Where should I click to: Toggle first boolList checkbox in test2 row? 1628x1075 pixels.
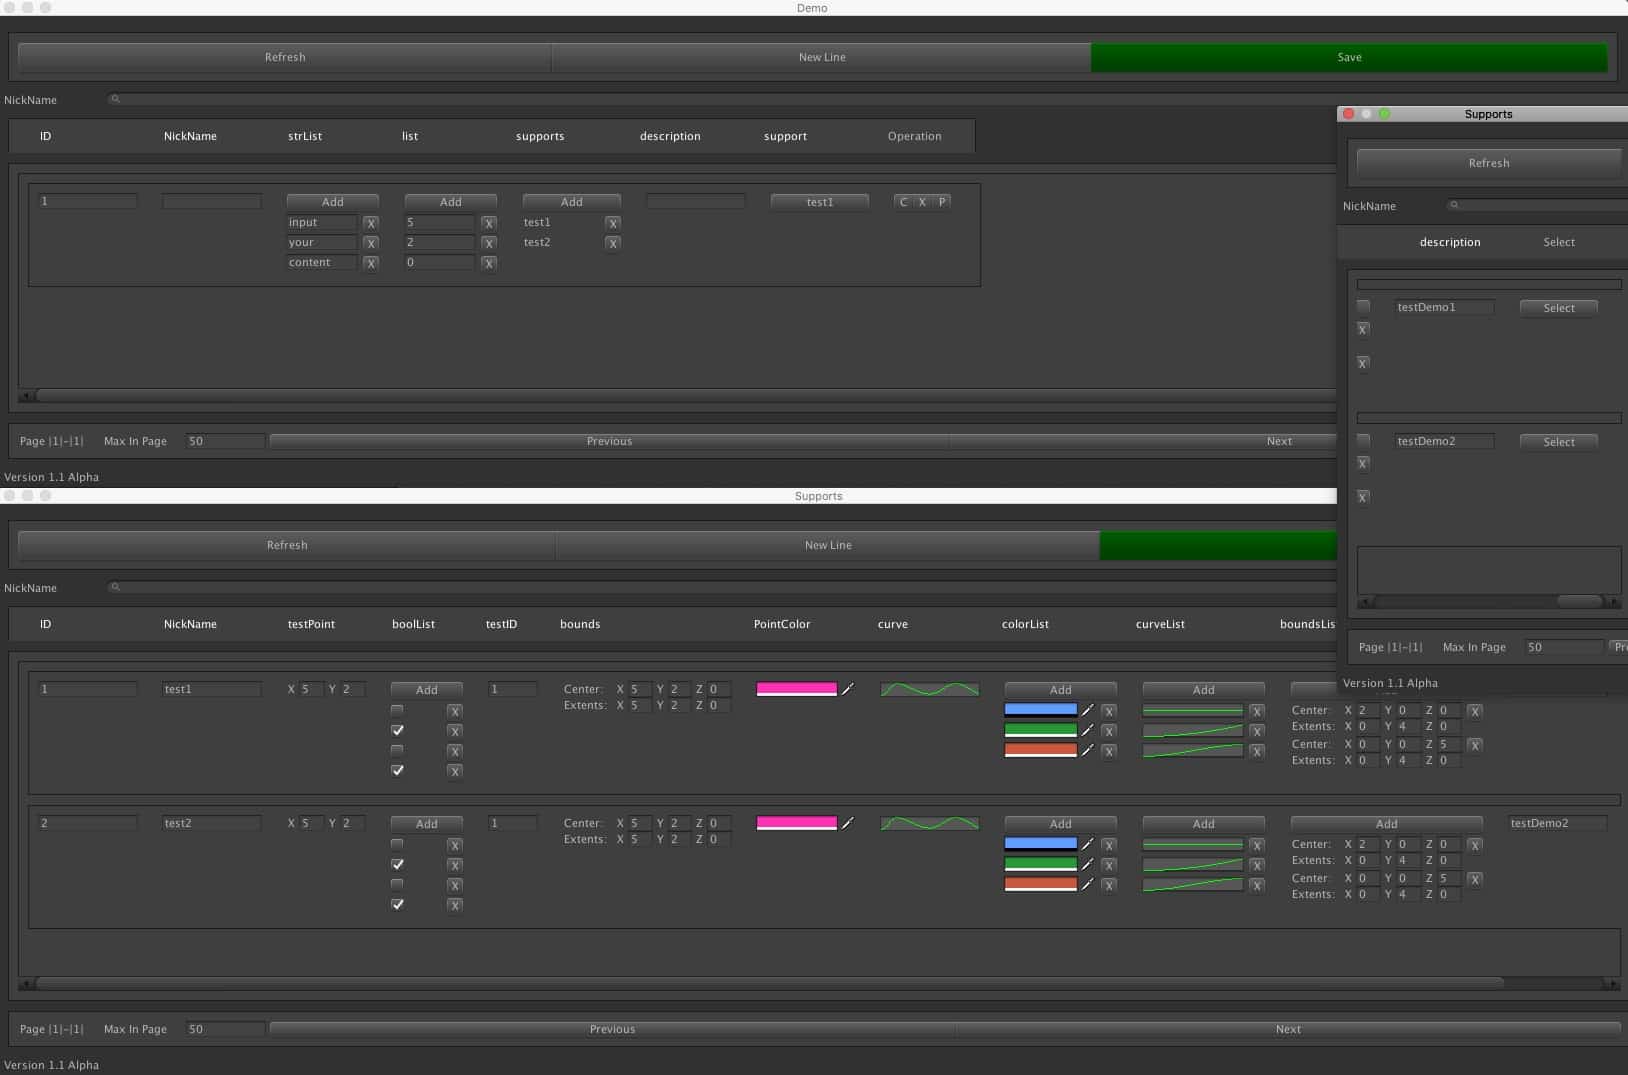(397, 844)
